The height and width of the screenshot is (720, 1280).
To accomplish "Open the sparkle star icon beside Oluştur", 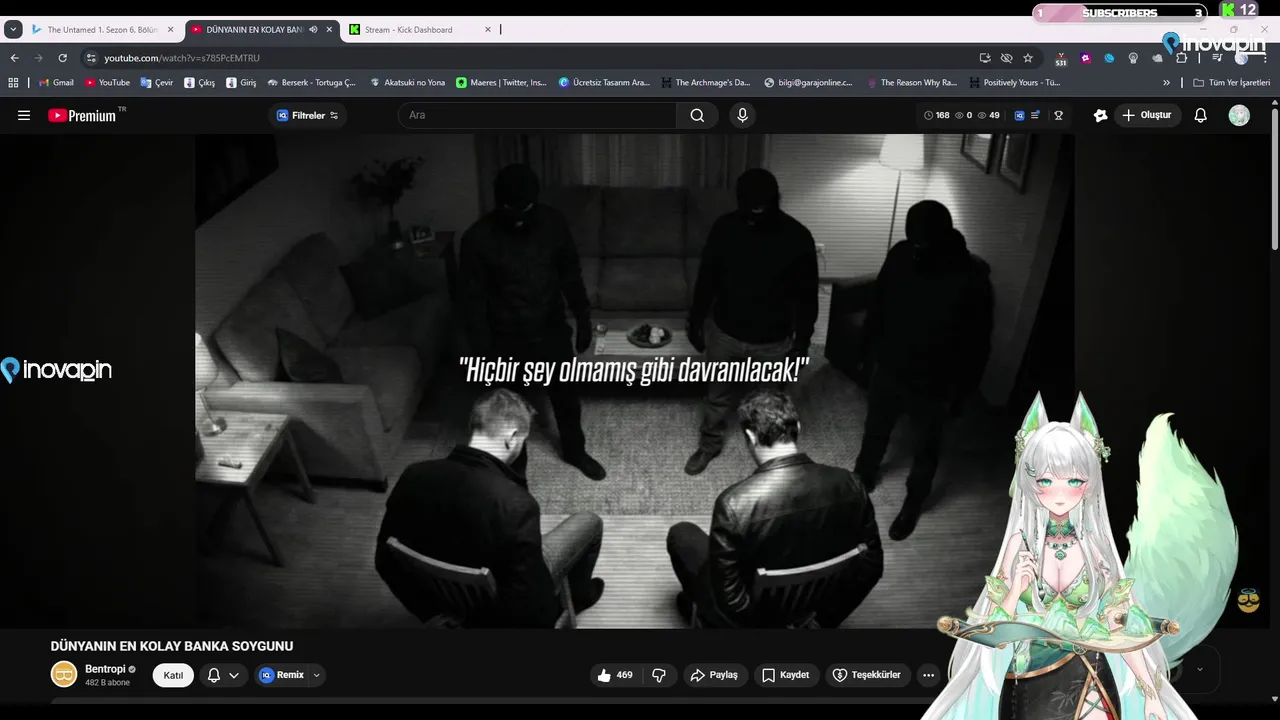I will pos(1101,115).
